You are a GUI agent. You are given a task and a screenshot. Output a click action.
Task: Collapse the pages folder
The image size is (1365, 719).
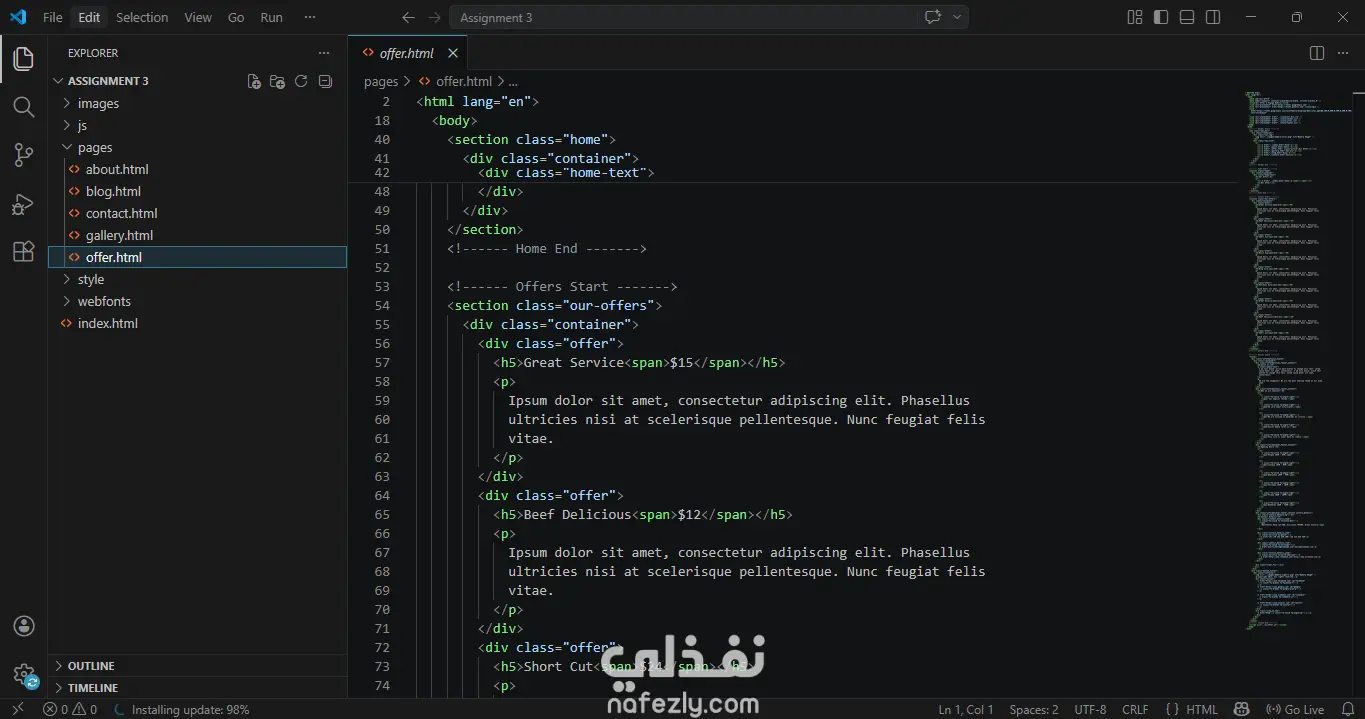coord(198,147)
